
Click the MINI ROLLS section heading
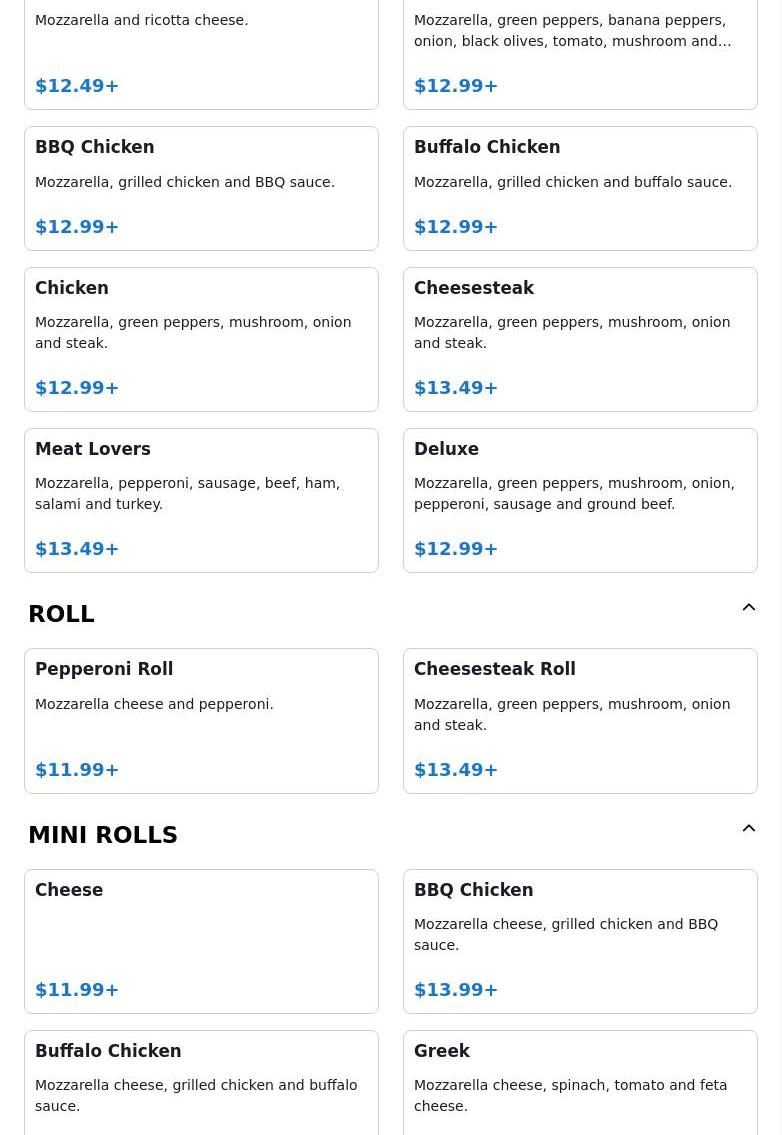tap(103, 835)
